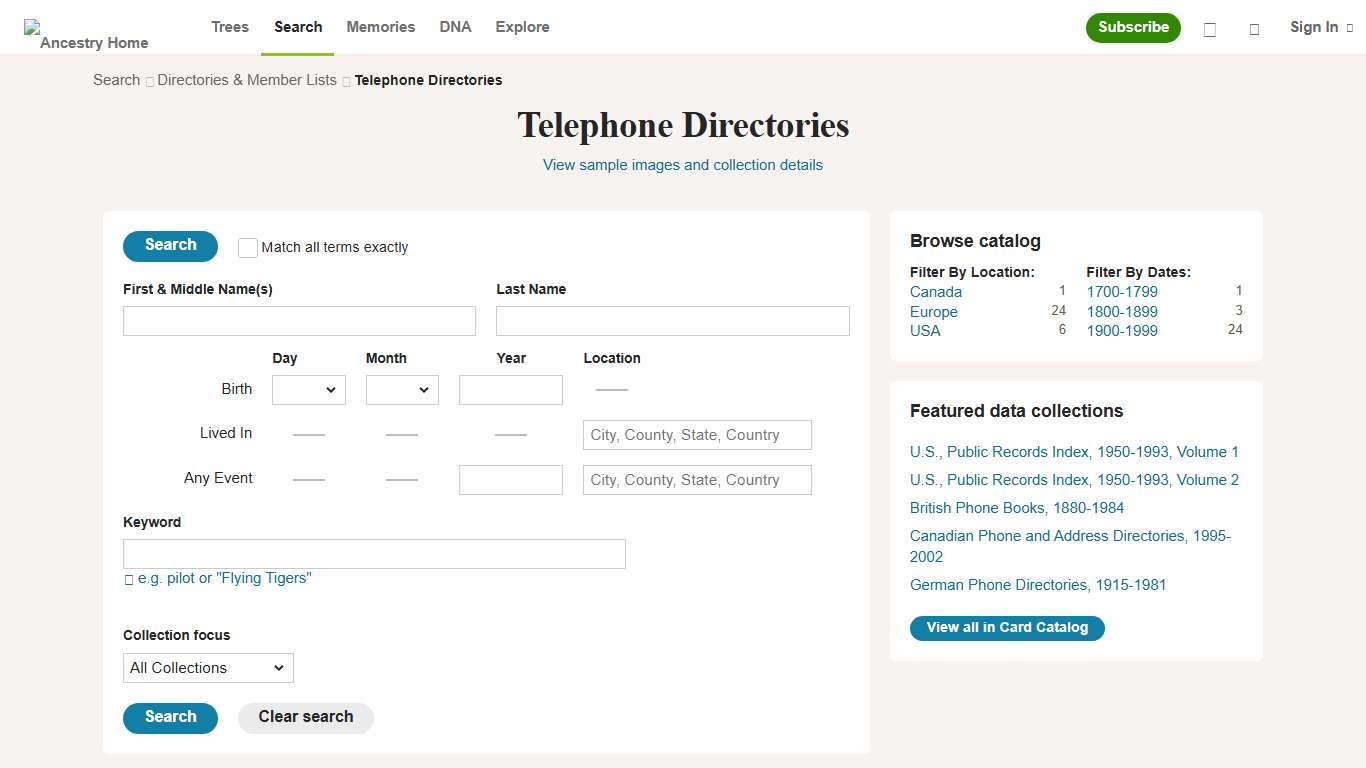The height and width of the screenshot is (768, 1366).
Task: Open the Birth Month dropdown
Action: coord(402,390)
